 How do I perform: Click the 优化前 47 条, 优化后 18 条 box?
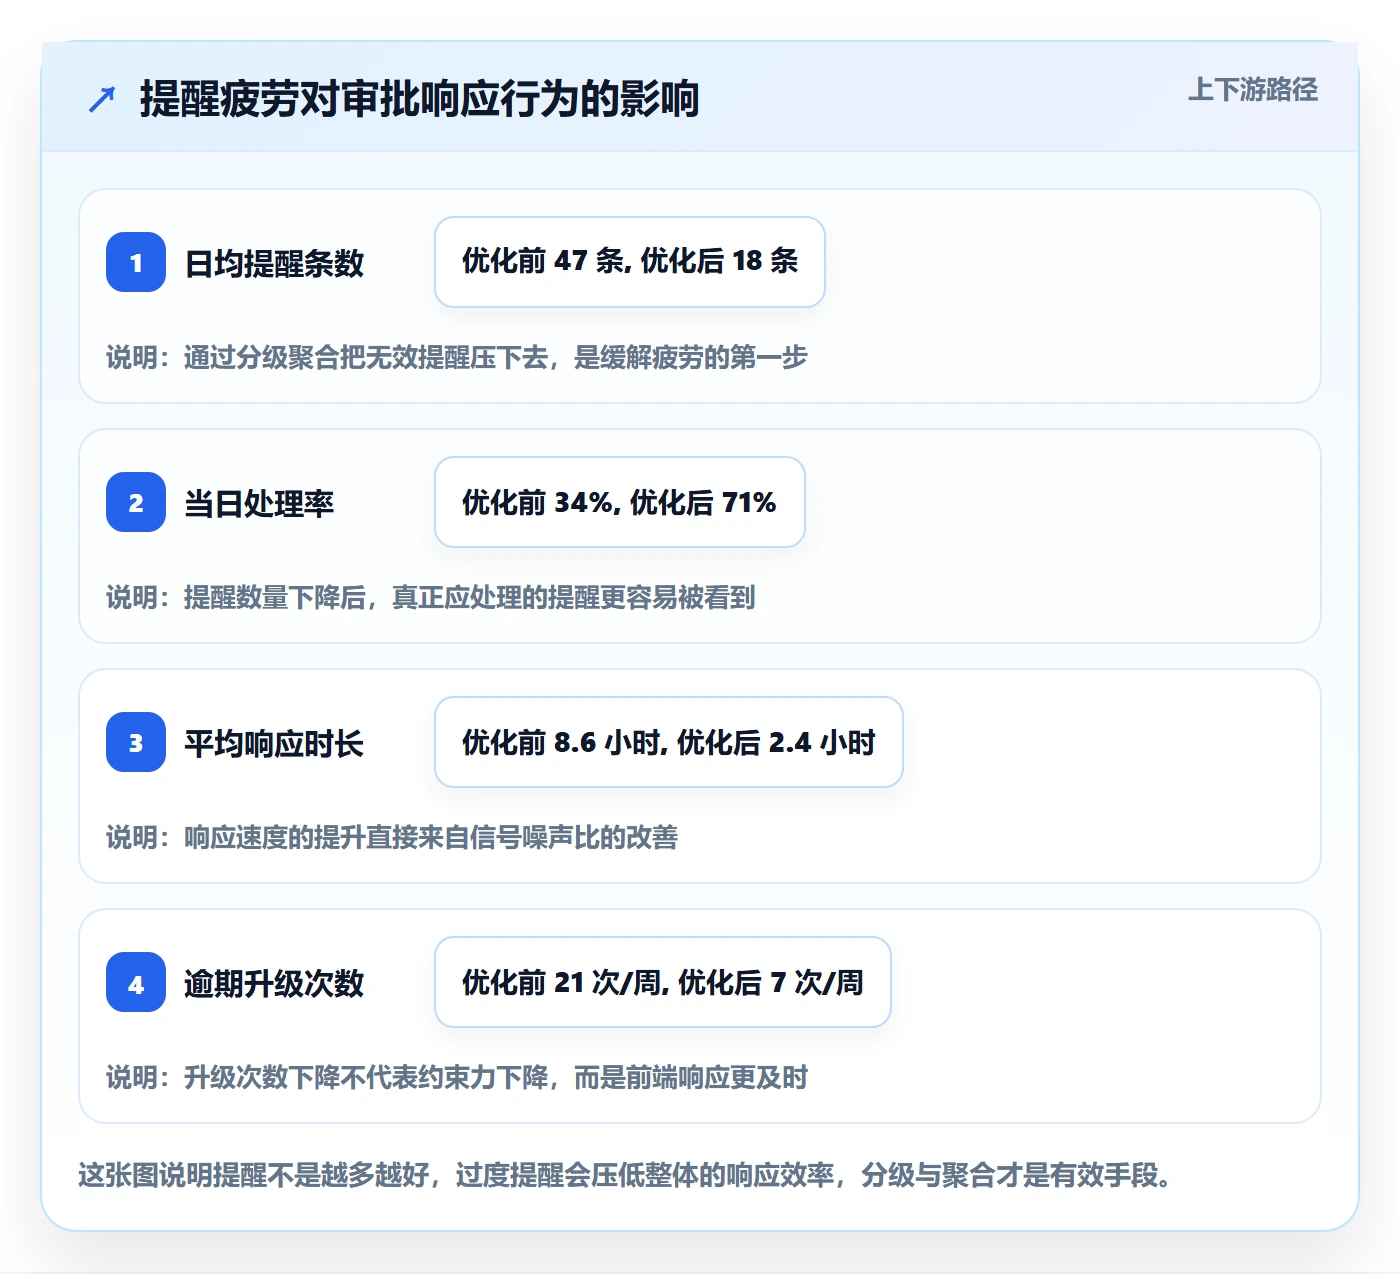click(x=630, y=262)
